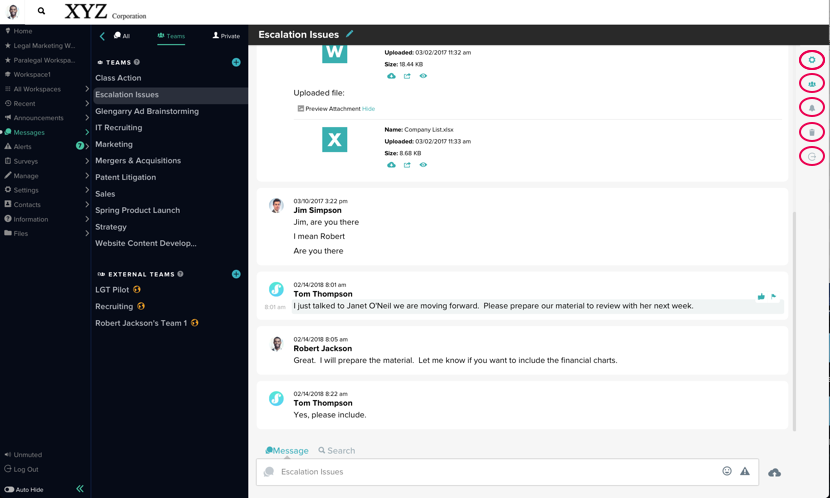Screen dimensions: 830x498
Task: Download the Word document file
Action: [391, 76]
